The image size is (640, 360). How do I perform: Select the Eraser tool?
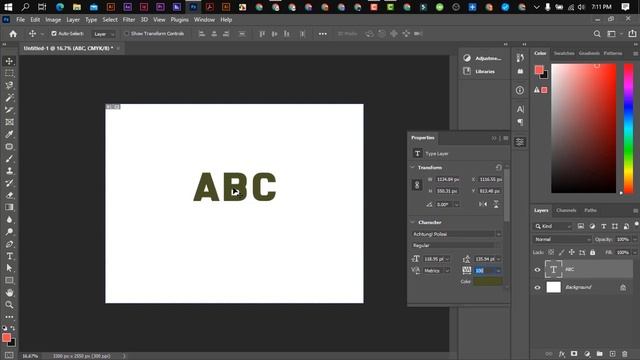9,195
